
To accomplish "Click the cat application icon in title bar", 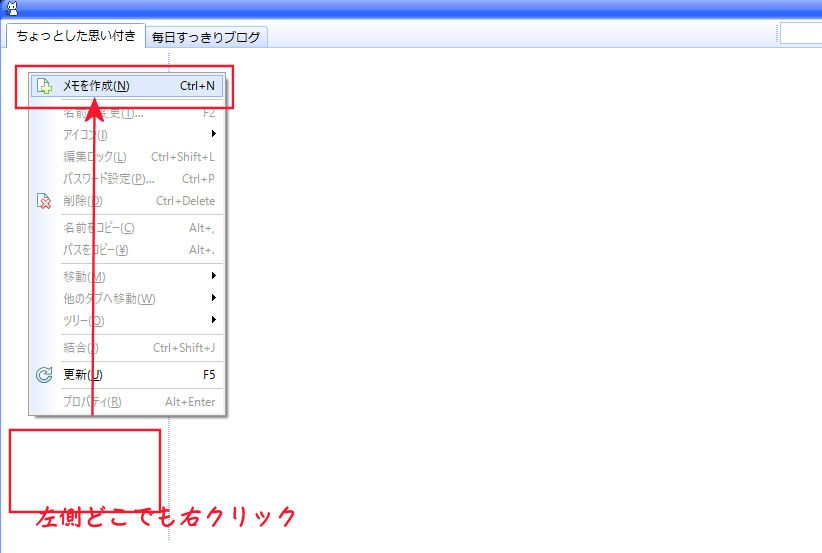I will tap(12, 8).
